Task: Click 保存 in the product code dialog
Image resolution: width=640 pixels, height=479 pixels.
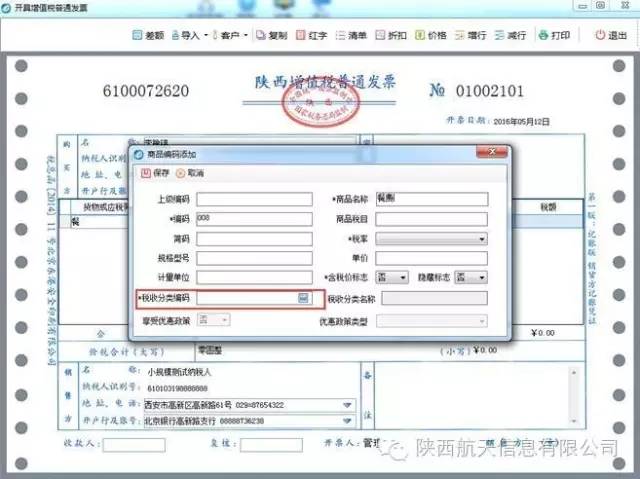Action: click(155, 173)
